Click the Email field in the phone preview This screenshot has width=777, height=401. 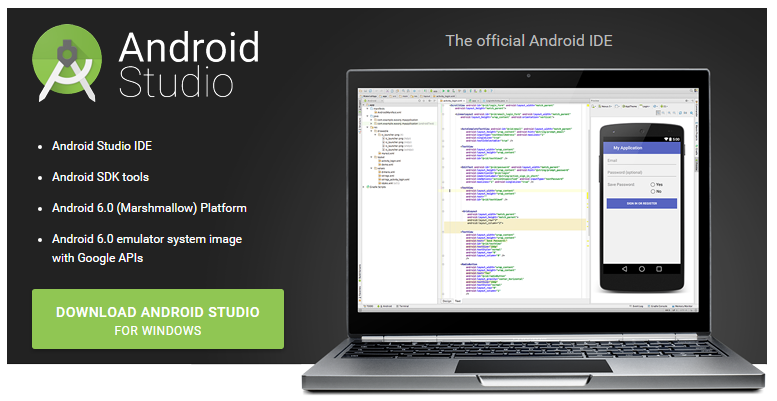642,161
